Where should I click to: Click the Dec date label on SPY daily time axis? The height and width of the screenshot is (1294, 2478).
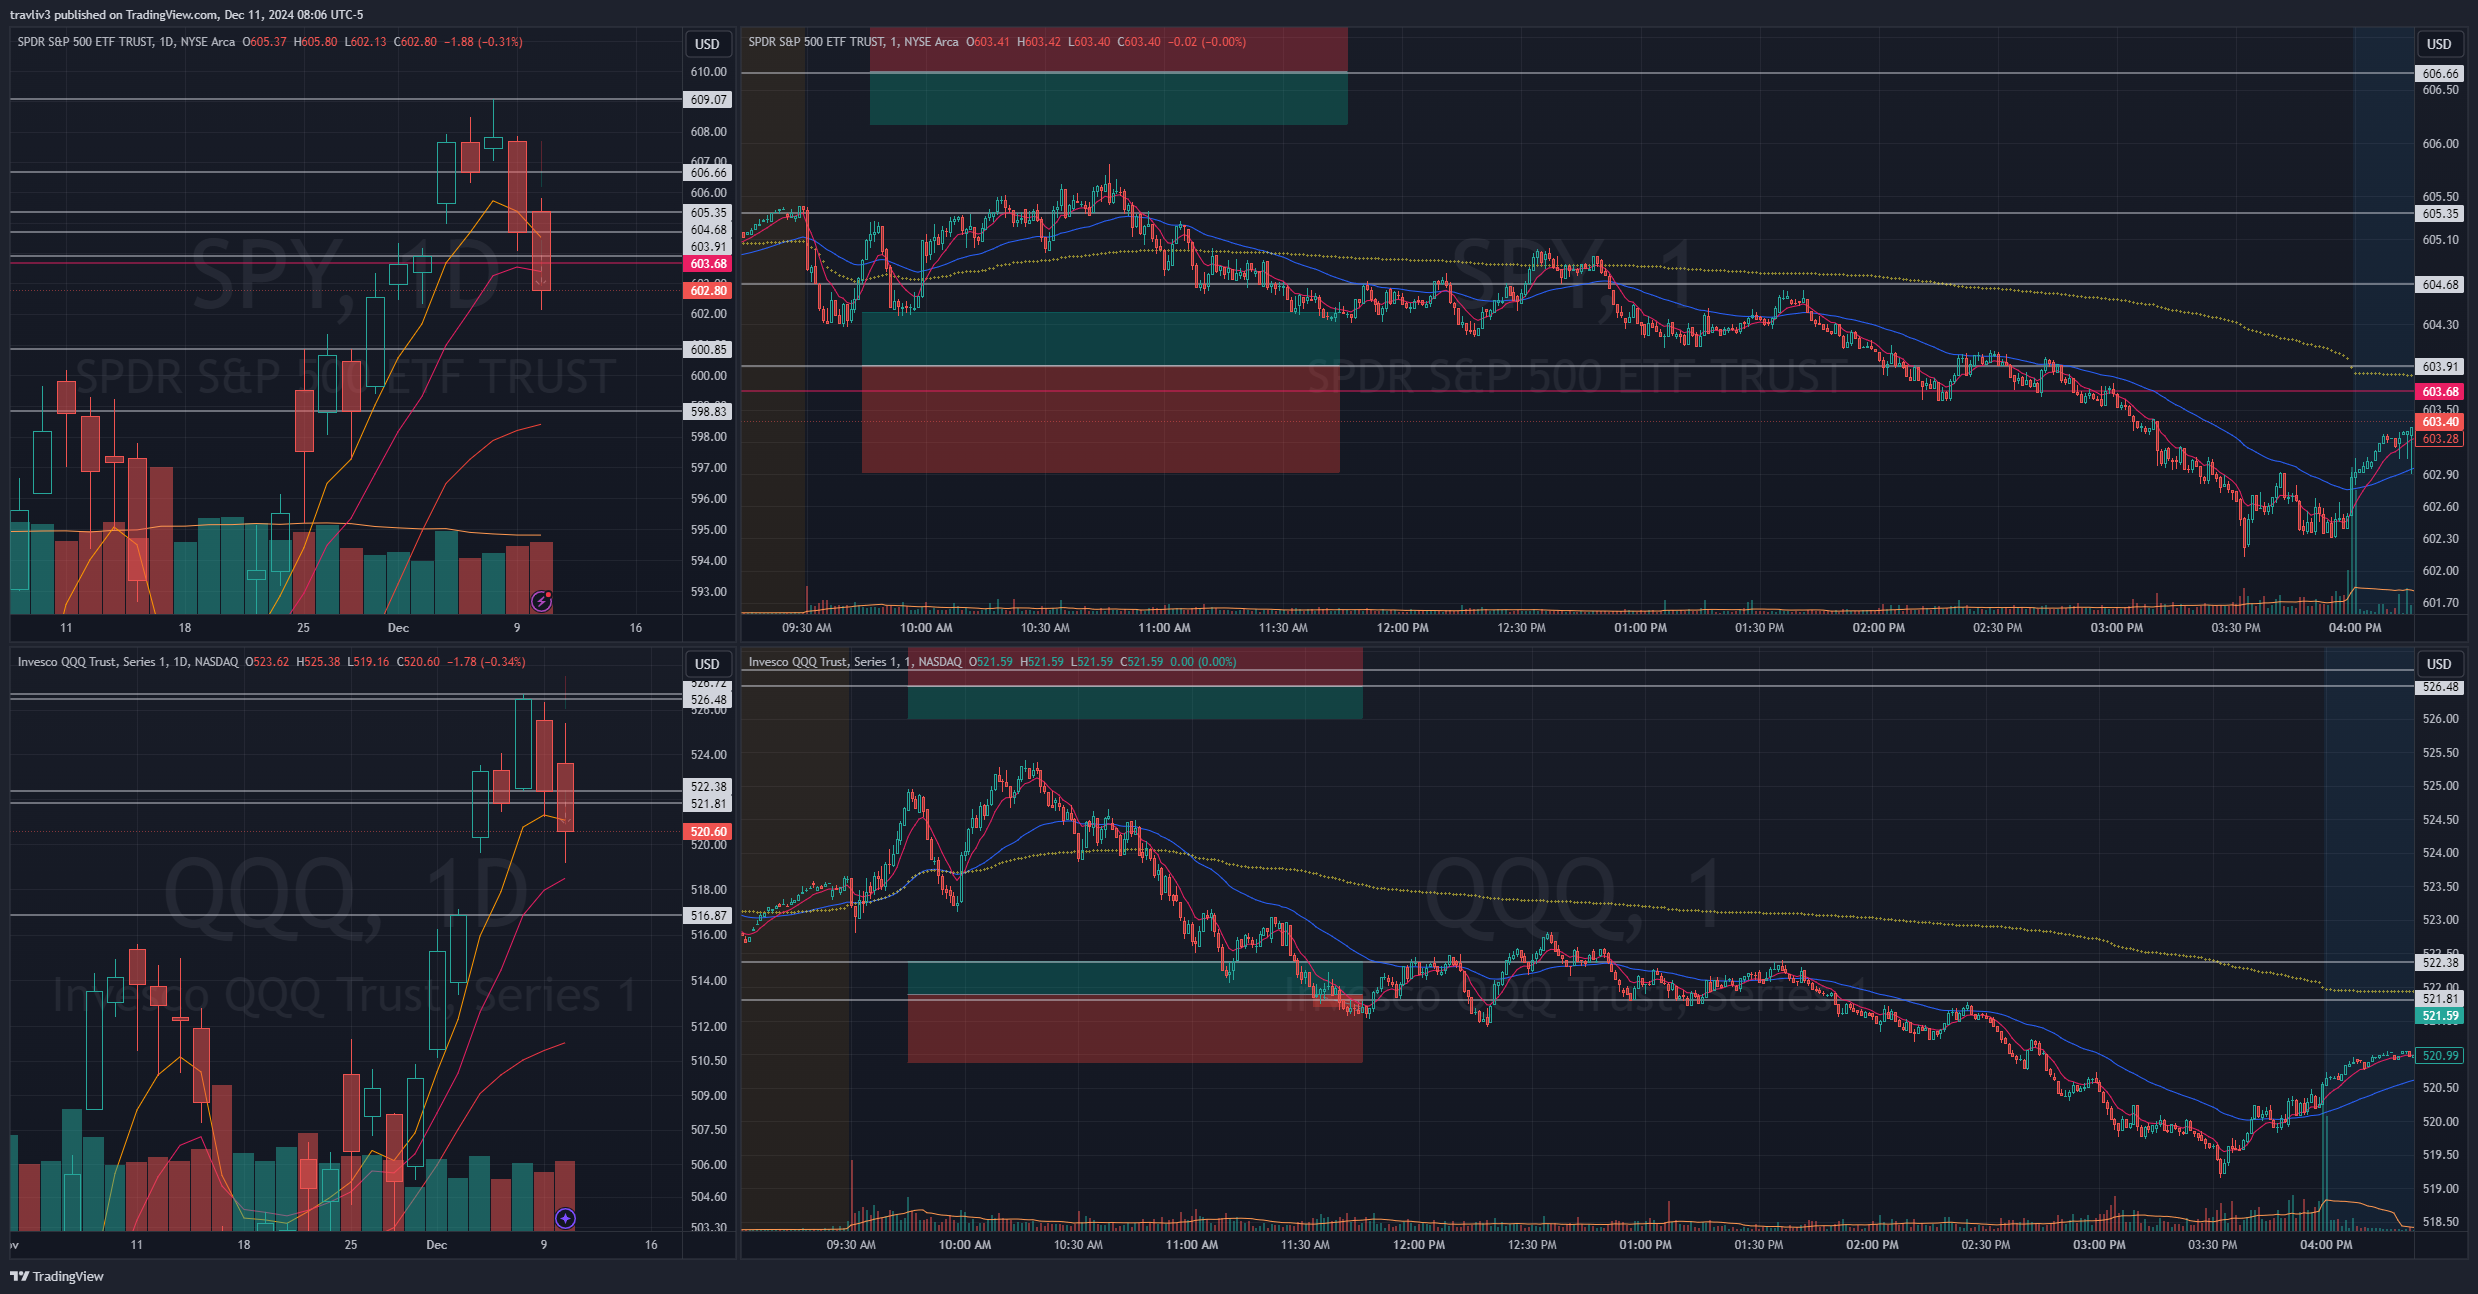(x=398, y=628)
